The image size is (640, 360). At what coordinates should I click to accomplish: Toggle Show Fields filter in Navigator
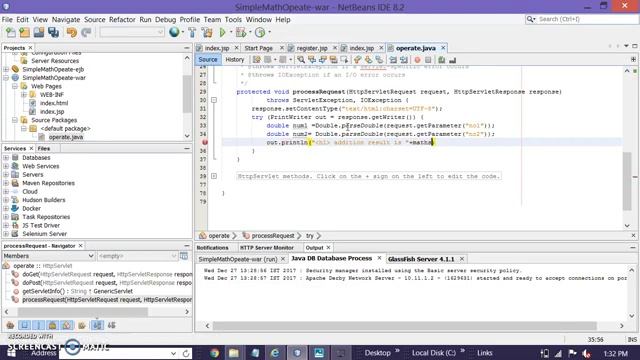tap(24, 325)
